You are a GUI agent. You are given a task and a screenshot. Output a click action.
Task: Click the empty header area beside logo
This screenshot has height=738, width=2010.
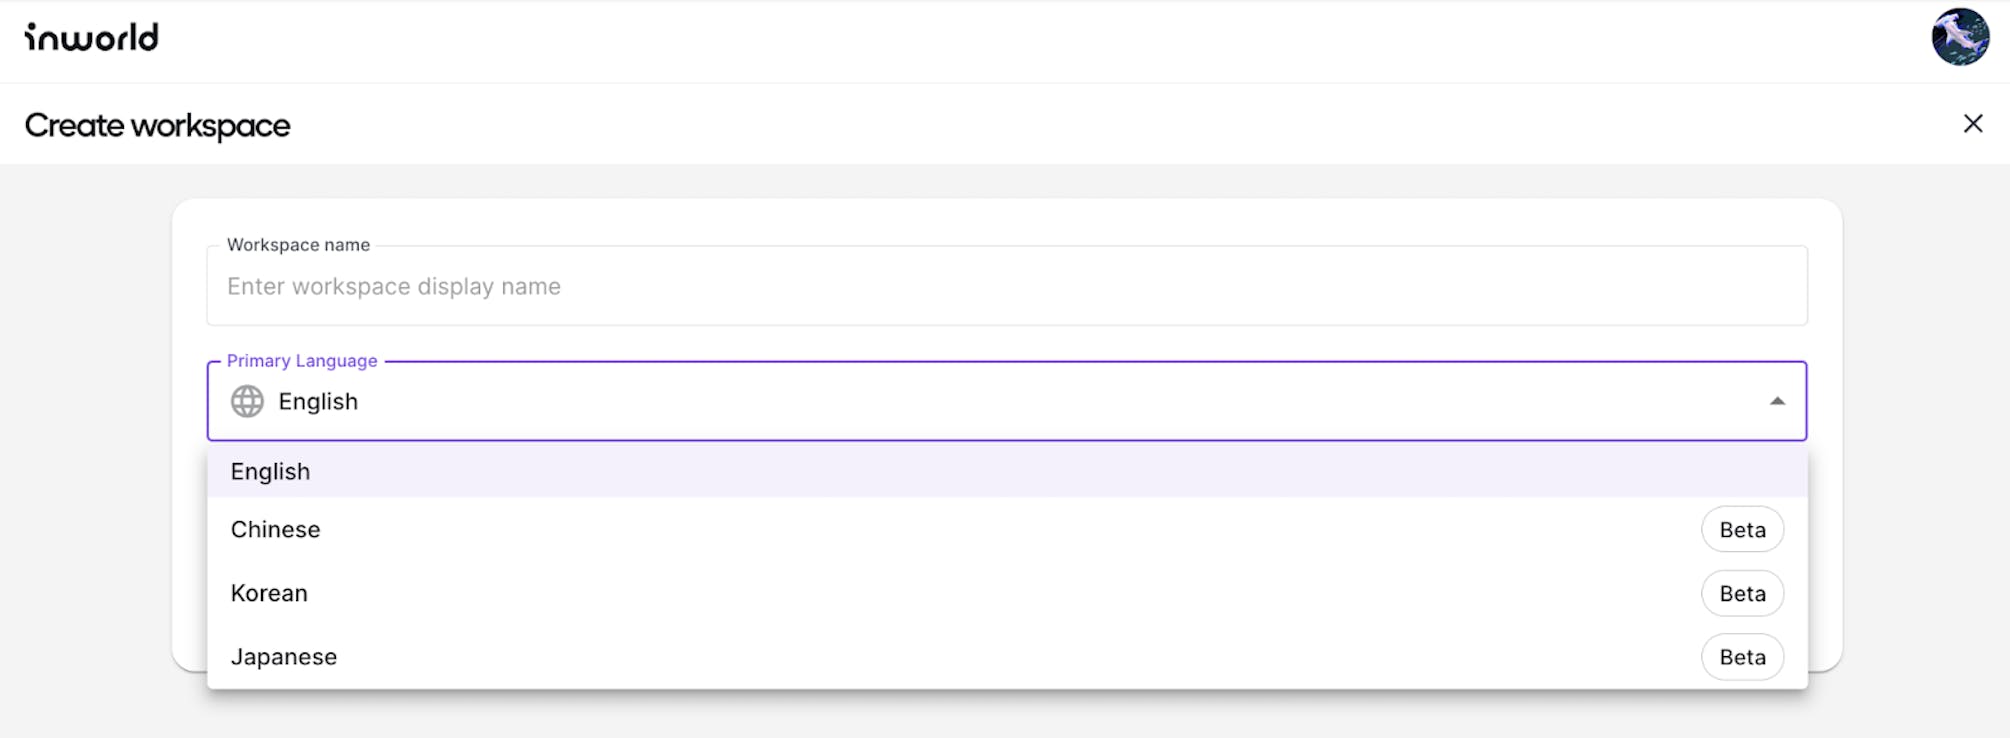click(x=1000, y=40)
